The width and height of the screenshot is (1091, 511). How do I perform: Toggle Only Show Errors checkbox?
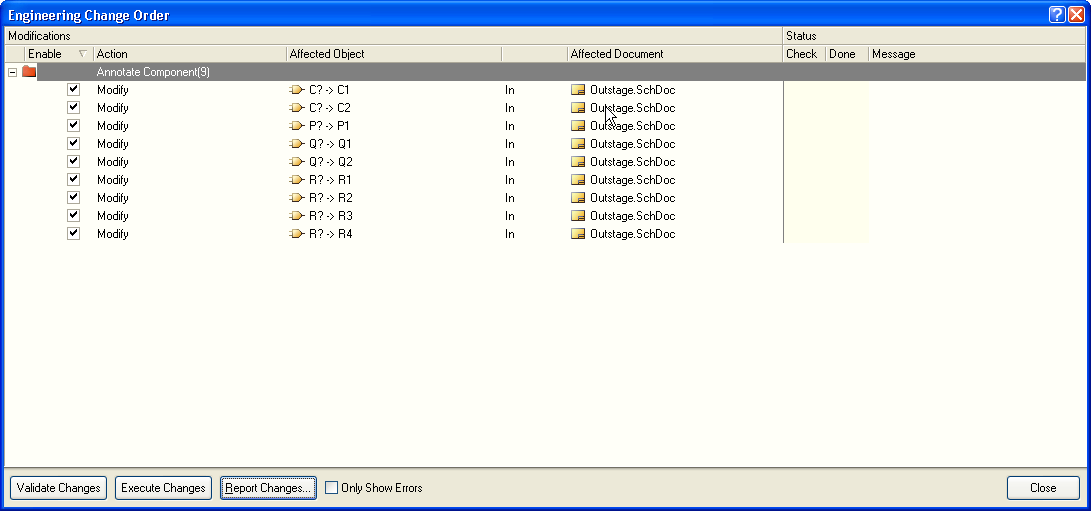pos(332,488)
